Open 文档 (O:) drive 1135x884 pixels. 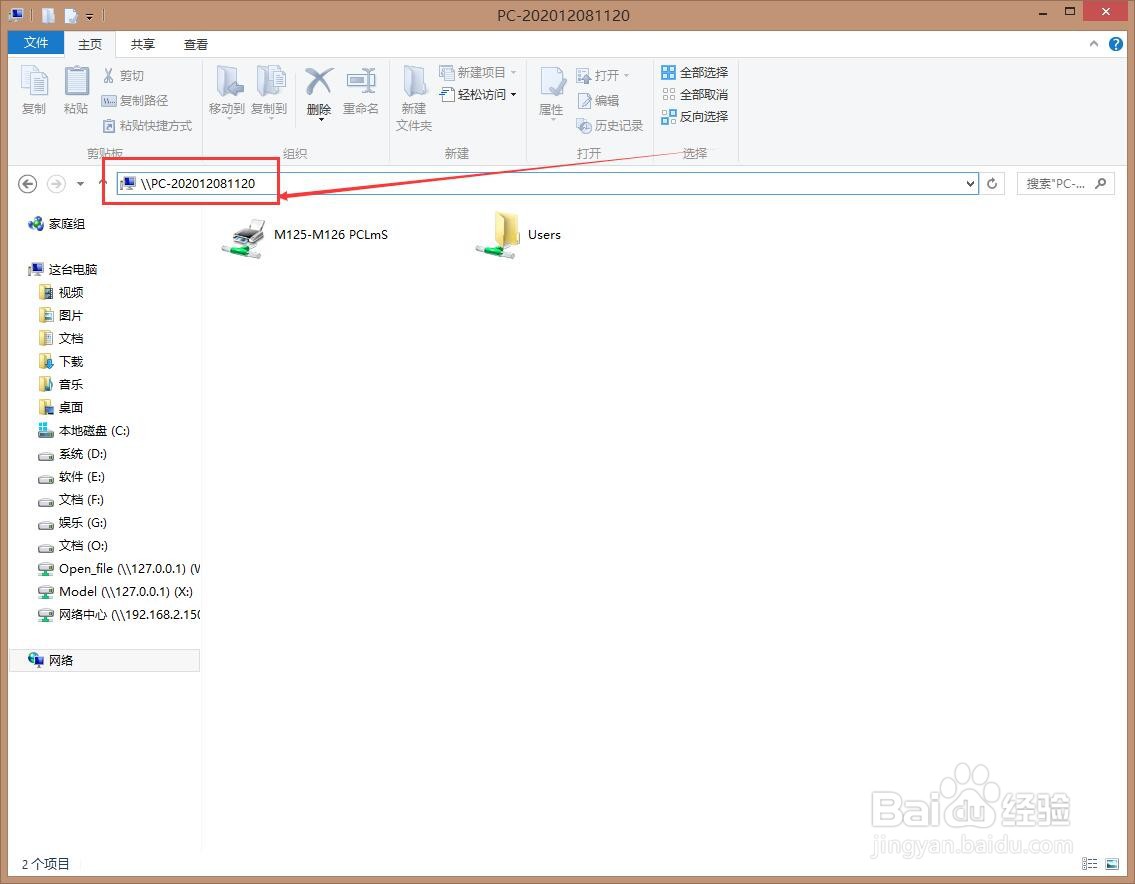click(x=72, y=546)
